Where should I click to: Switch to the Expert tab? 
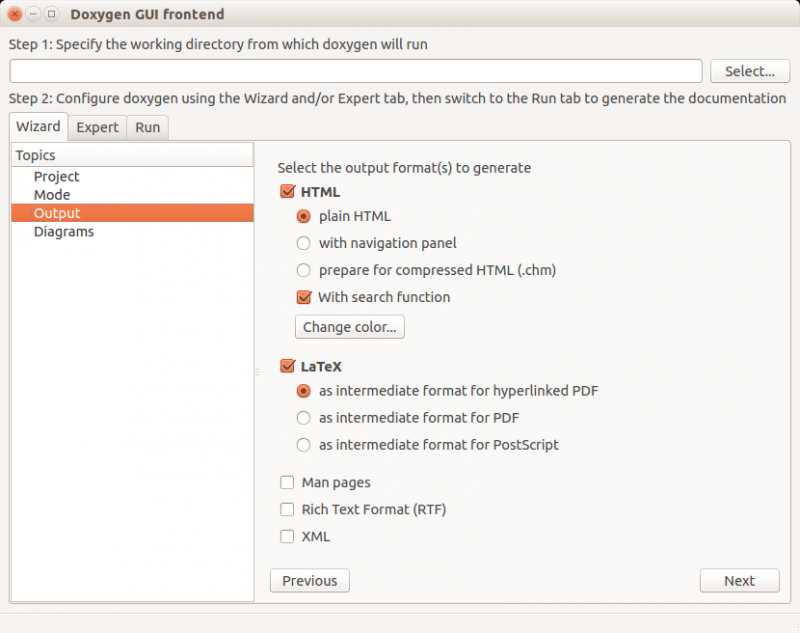[x=97, y=128]
